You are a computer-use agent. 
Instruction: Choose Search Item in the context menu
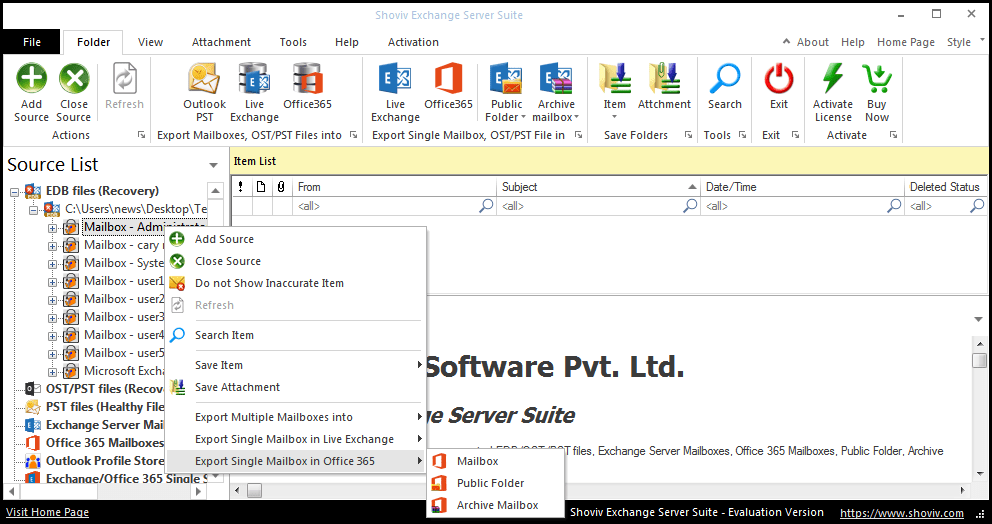[295, 335]
